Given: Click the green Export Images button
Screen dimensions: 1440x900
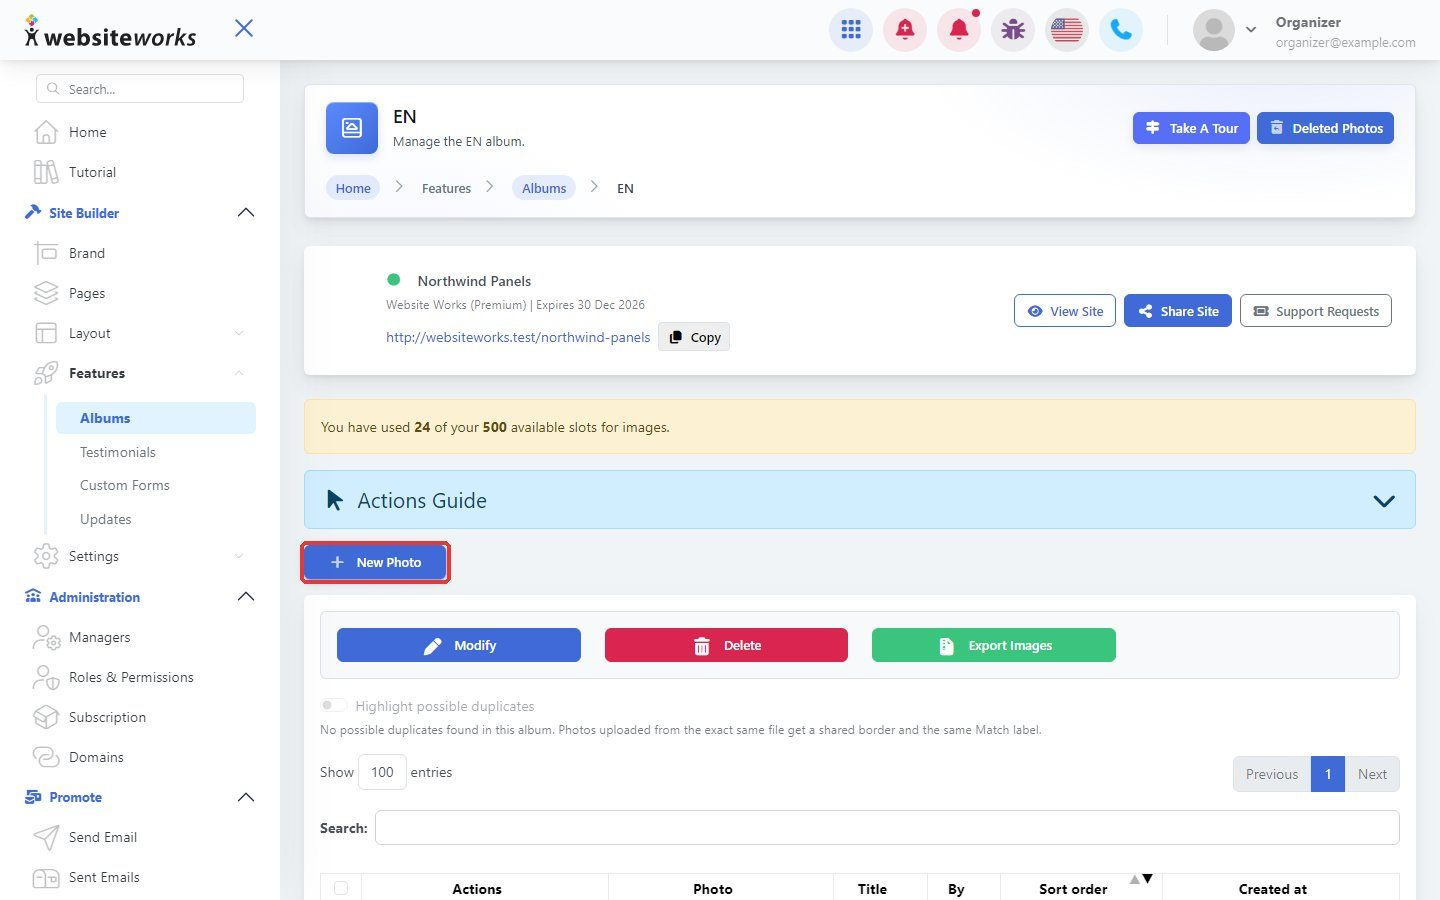Looking at the screenshot, I should (x=994, y=645).
